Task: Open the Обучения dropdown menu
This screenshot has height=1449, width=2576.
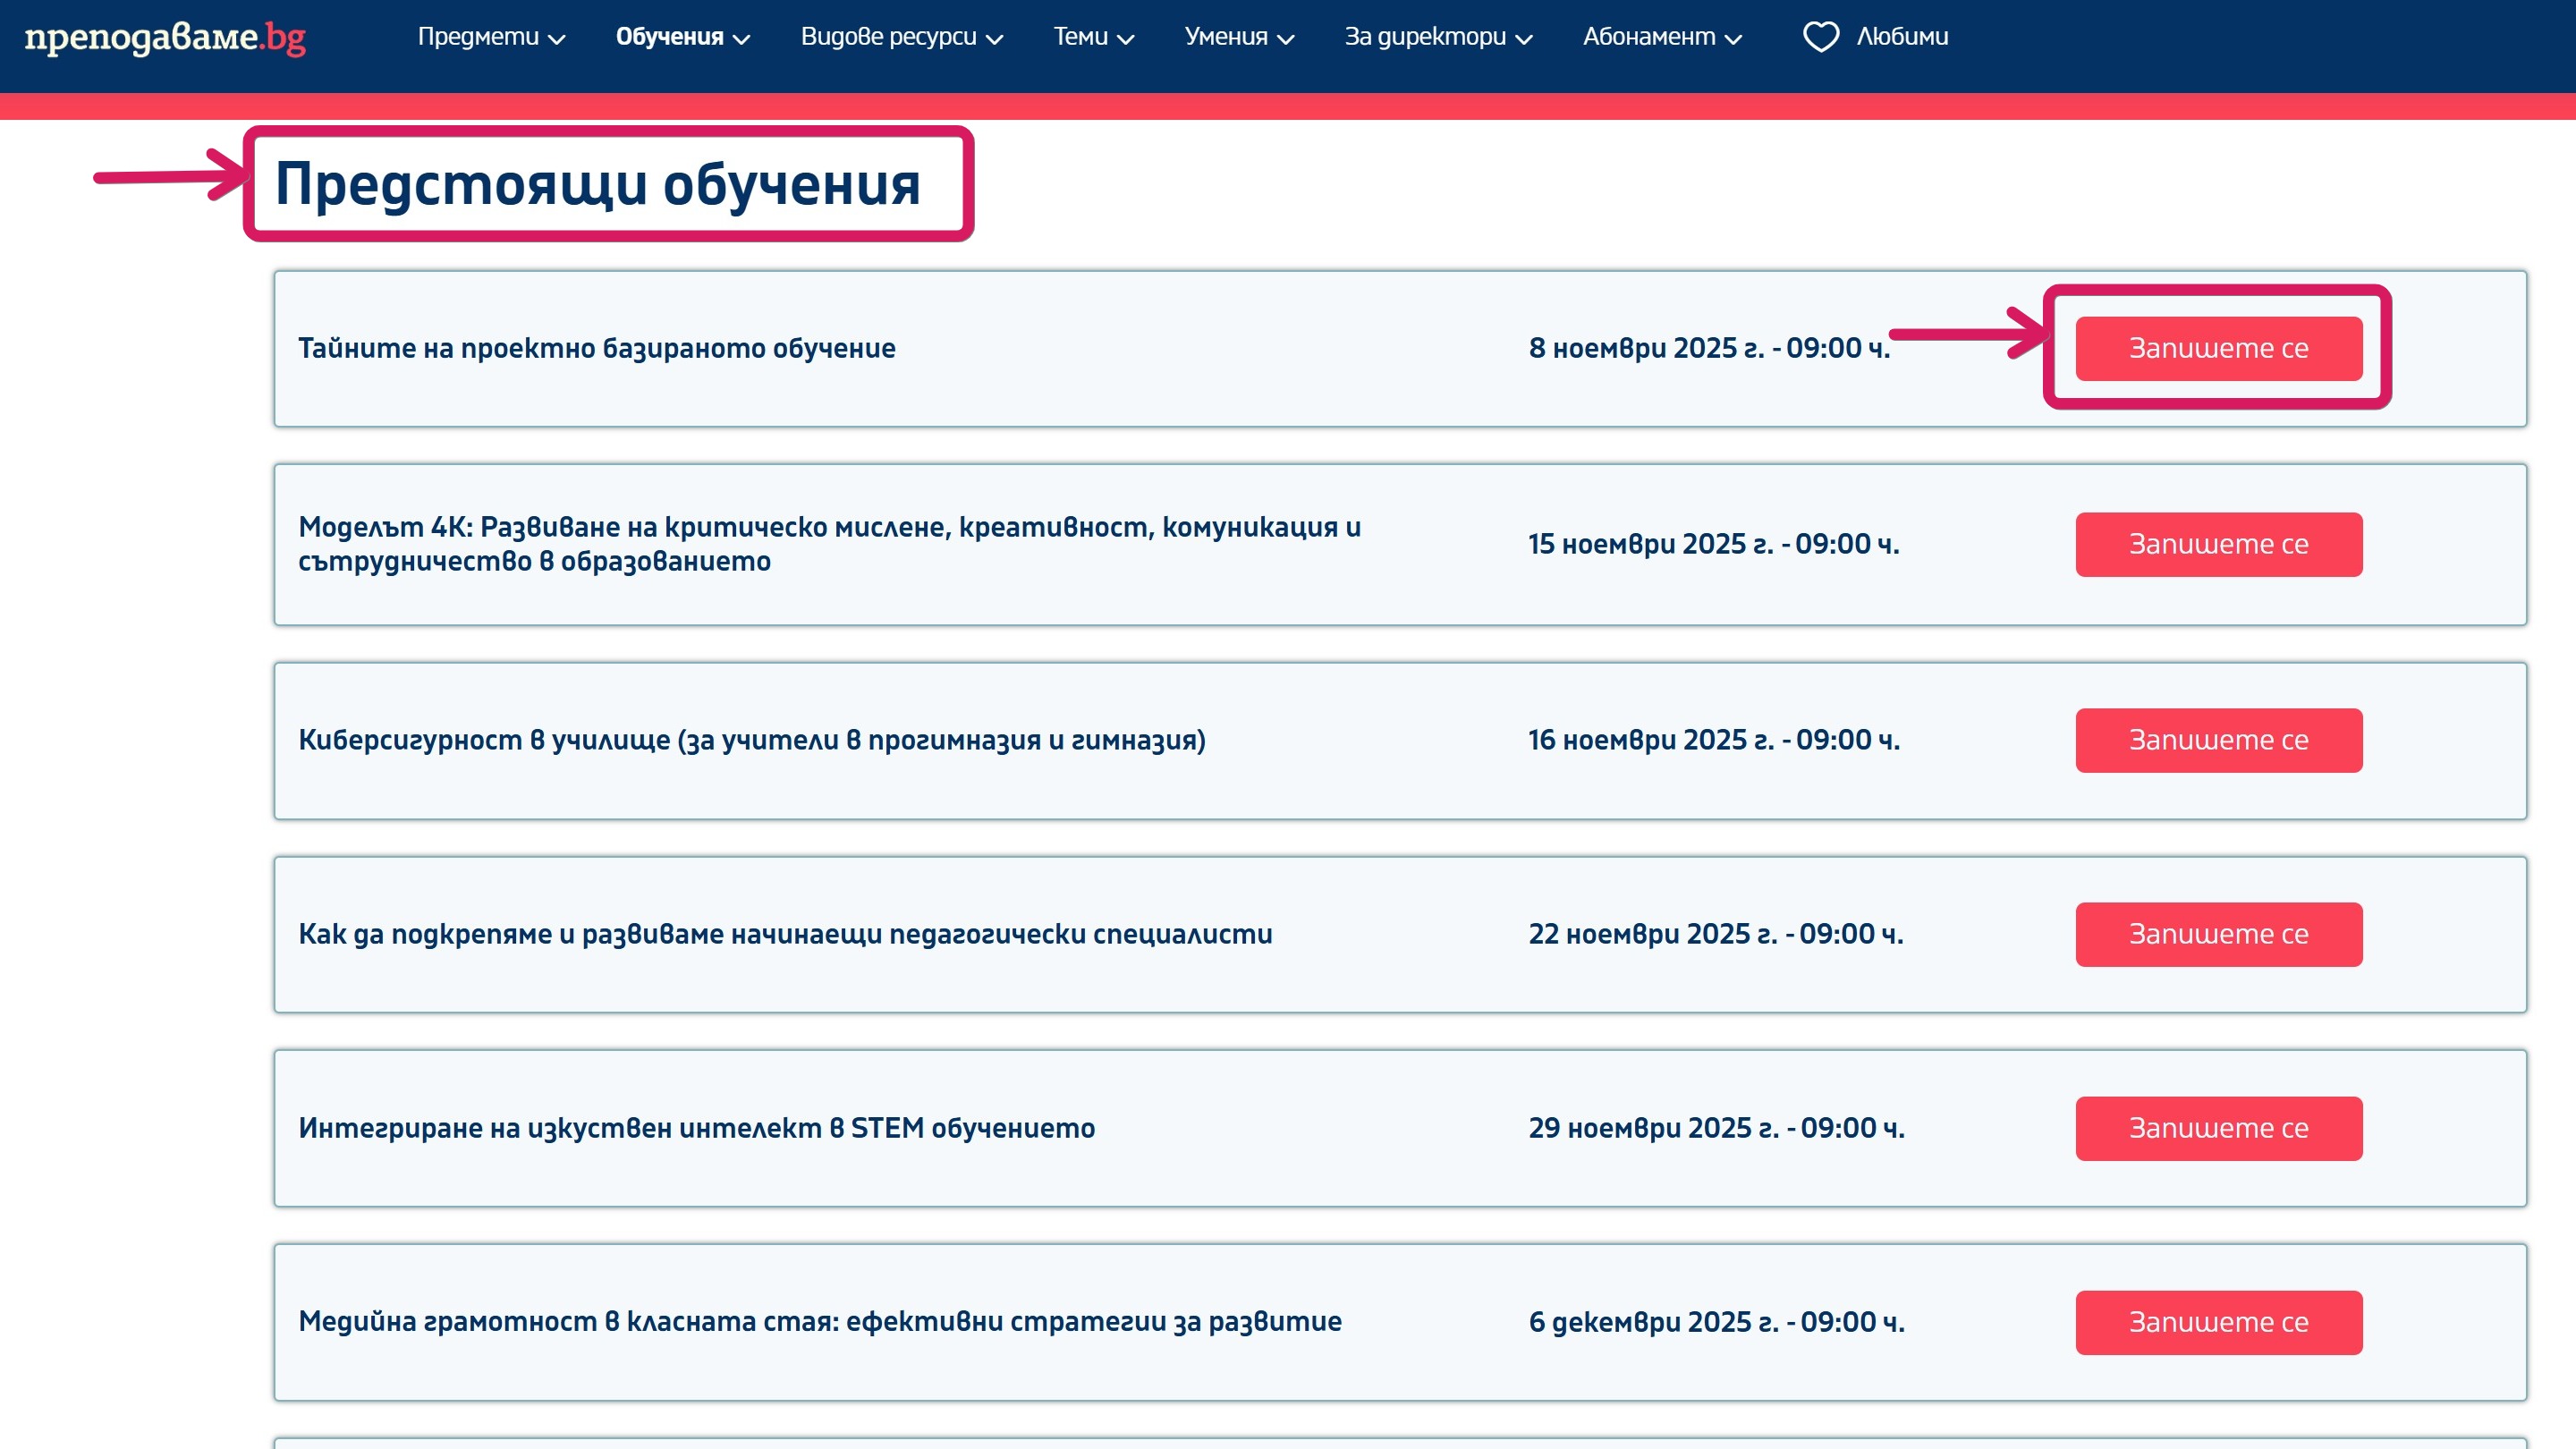Action: click(682, 37)
